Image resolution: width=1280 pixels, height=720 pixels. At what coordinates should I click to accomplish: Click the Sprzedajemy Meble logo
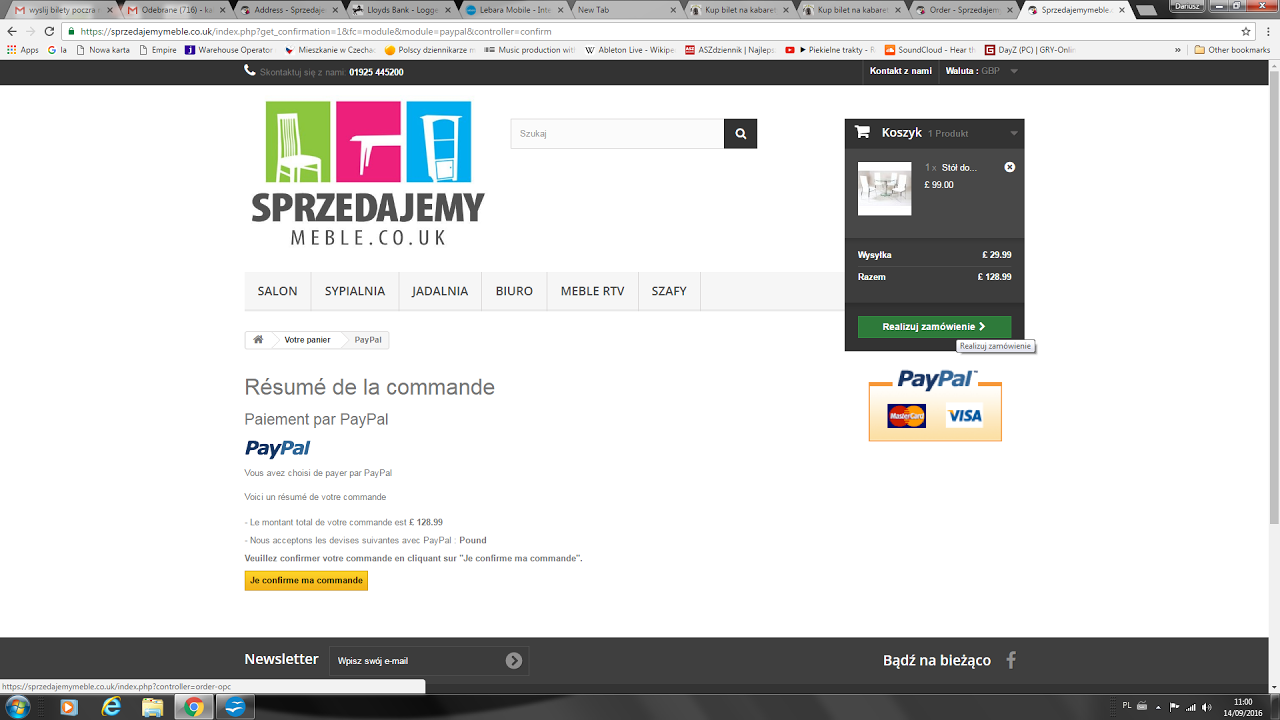pyautogui.click(x=368, y=173)
